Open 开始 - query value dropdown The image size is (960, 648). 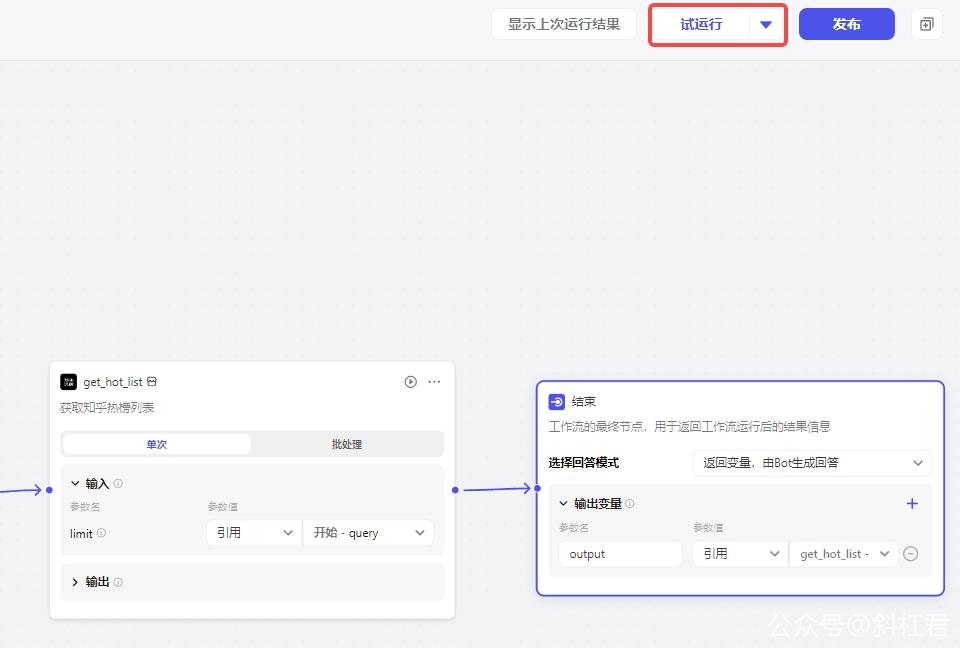click(369, 533)
